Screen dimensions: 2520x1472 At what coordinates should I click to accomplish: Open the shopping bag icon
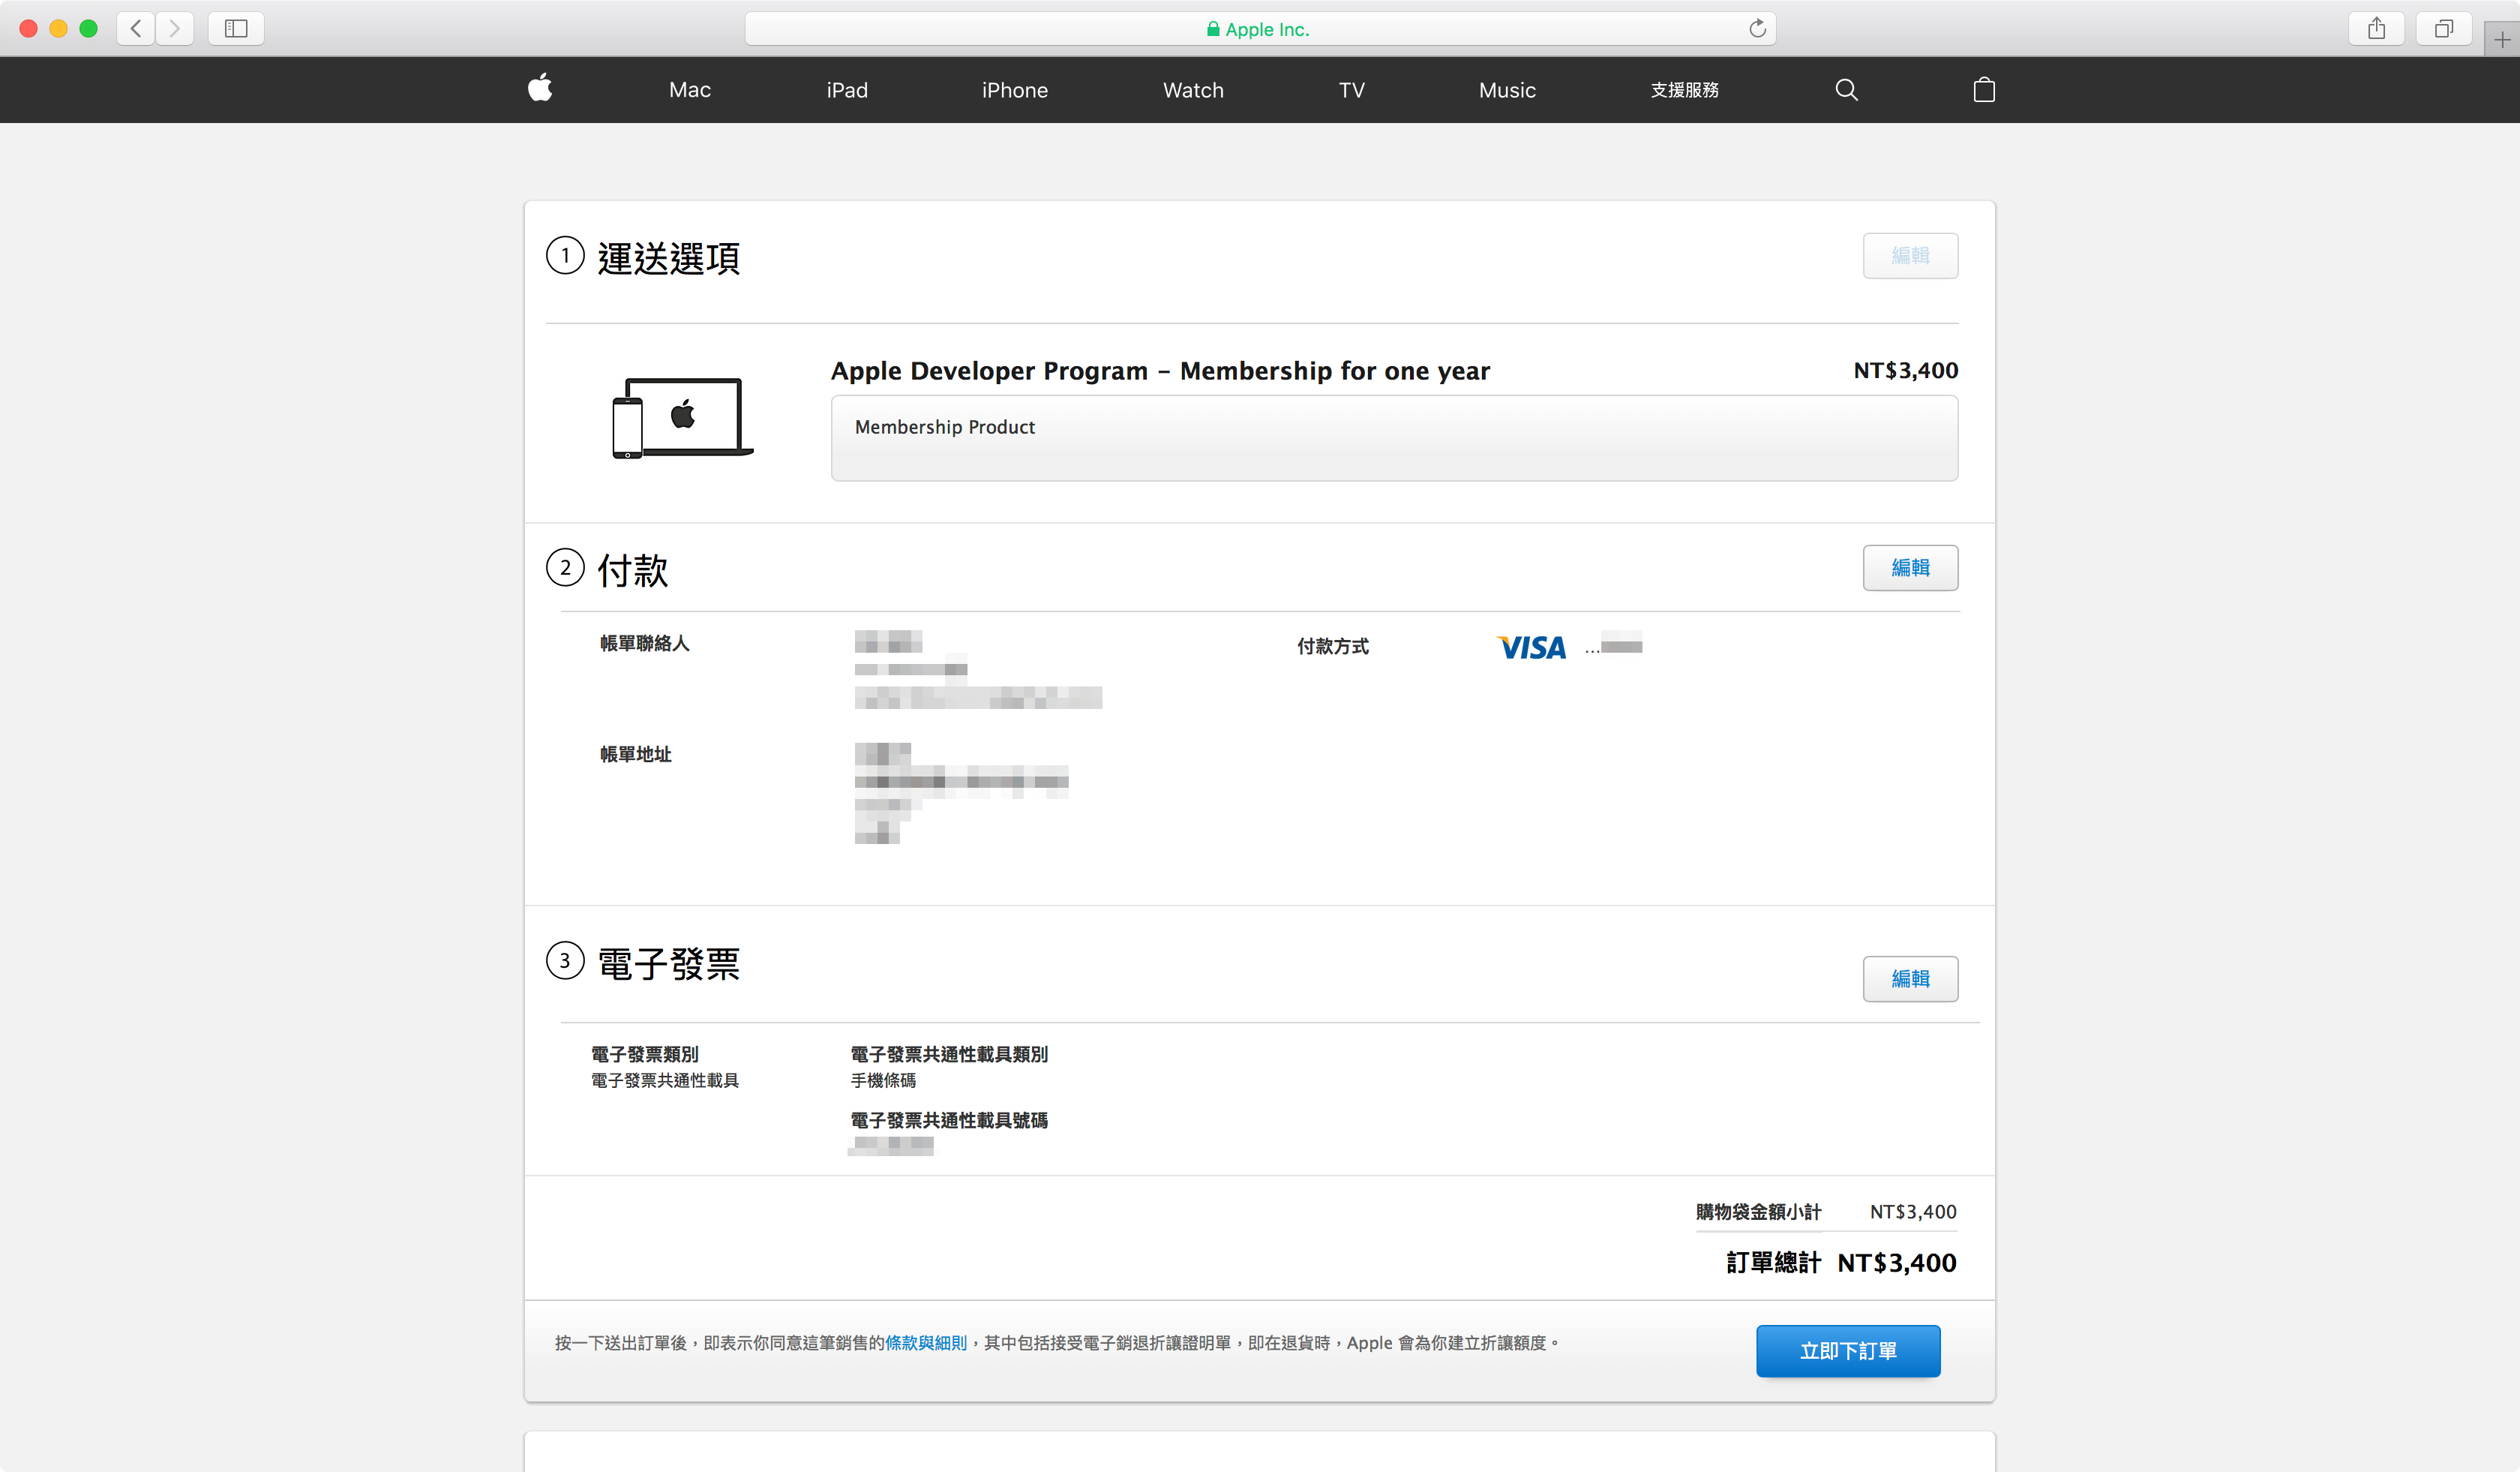(1984, 90)
